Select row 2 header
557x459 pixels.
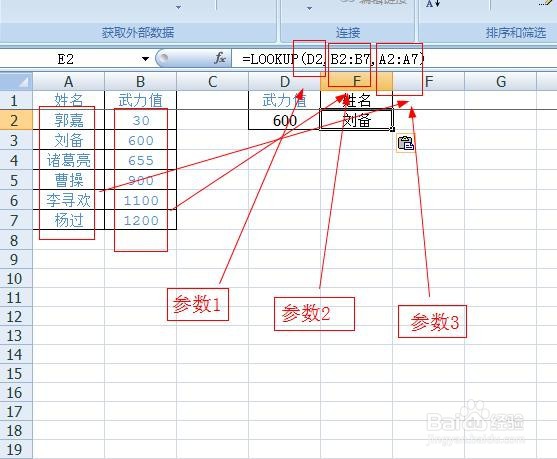(16, 120)
